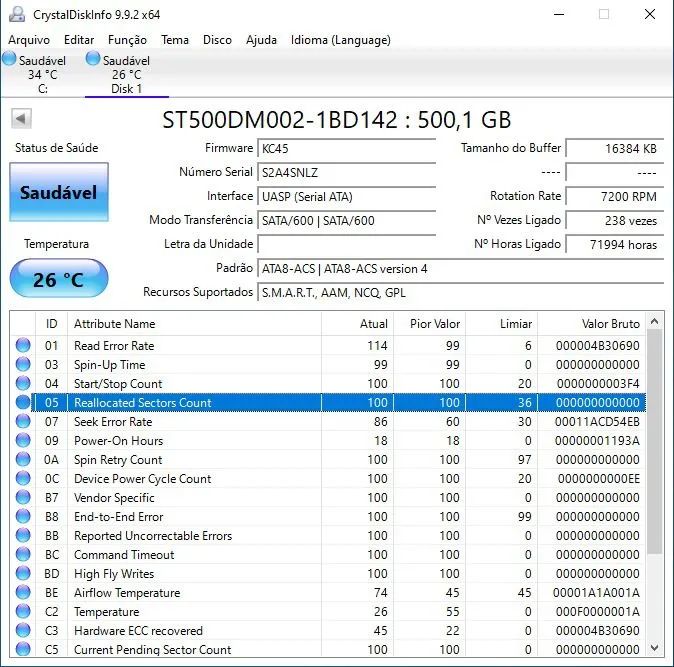
Task: Click the Firmware field showing KC45
Action: (346, 149)
